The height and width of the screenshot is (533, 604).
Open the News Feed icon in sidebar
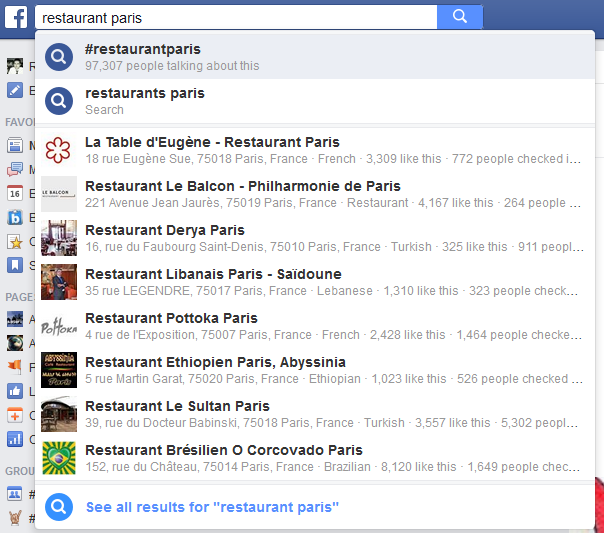tap(15, 146)
